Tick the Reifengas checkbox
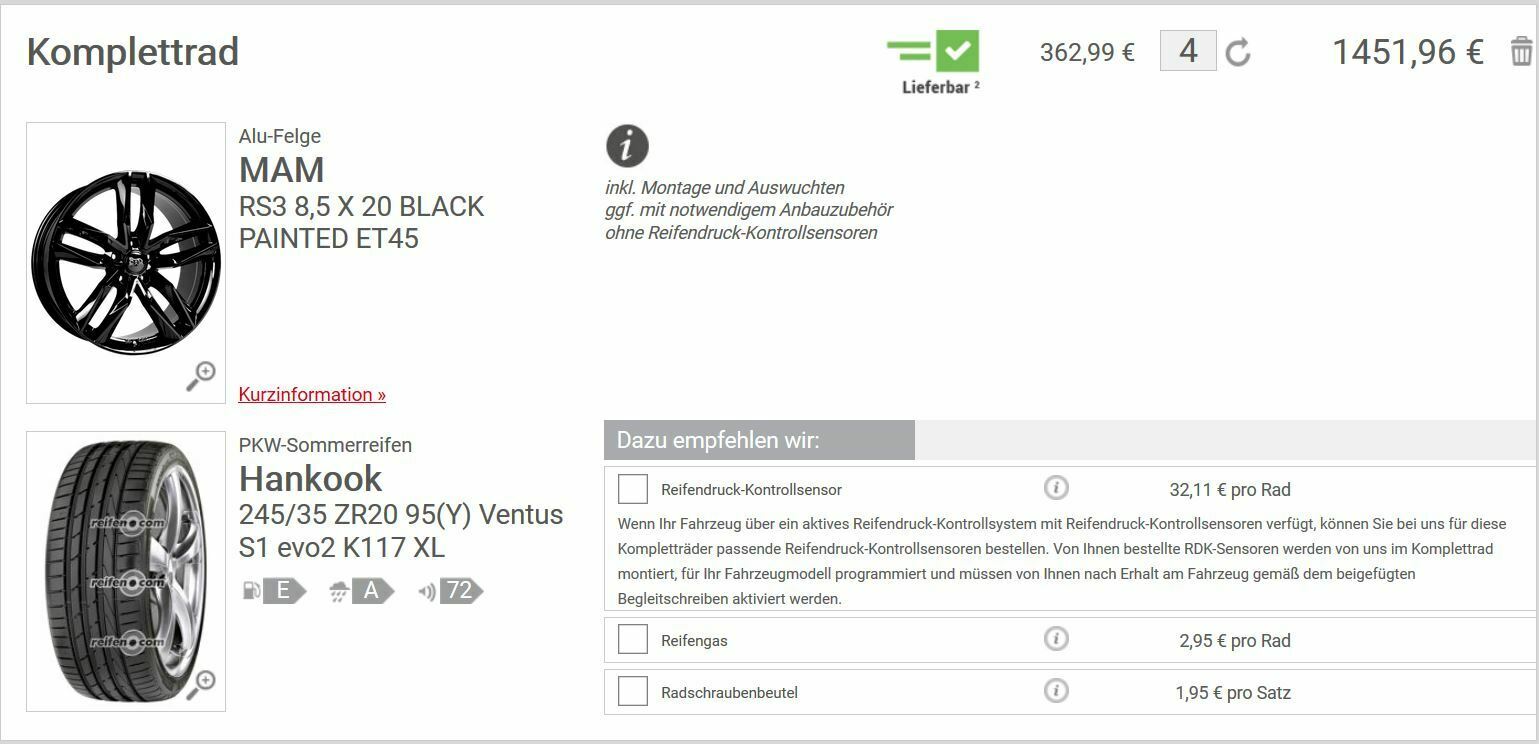This screenshot has height=744, width=1539. 633,640
